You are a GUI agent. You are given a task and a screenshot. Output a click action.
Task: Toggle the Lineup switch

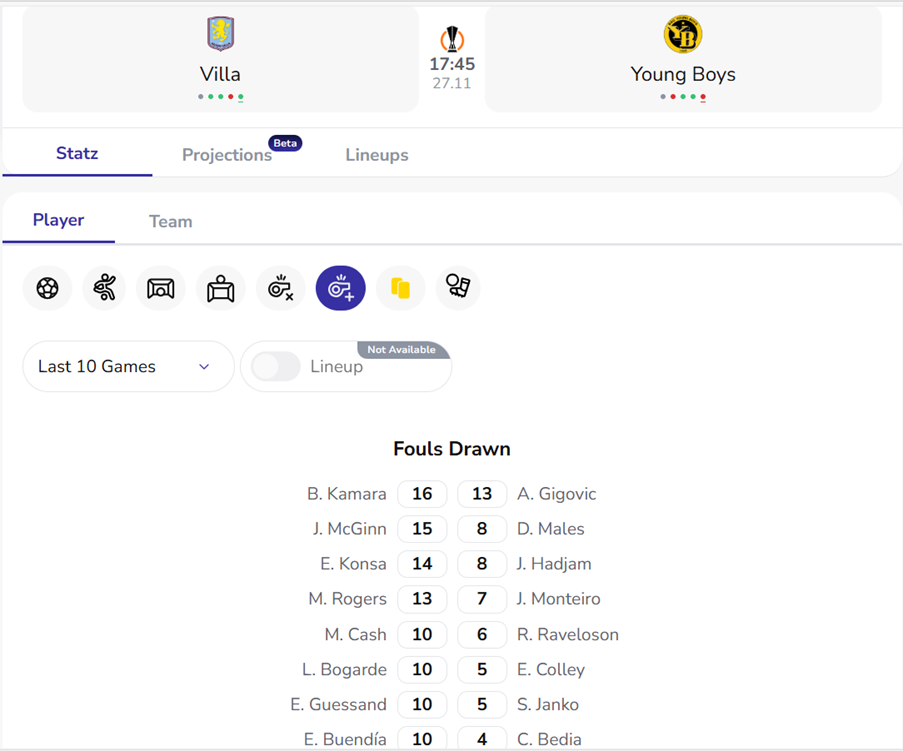click(x=276, y=367)
